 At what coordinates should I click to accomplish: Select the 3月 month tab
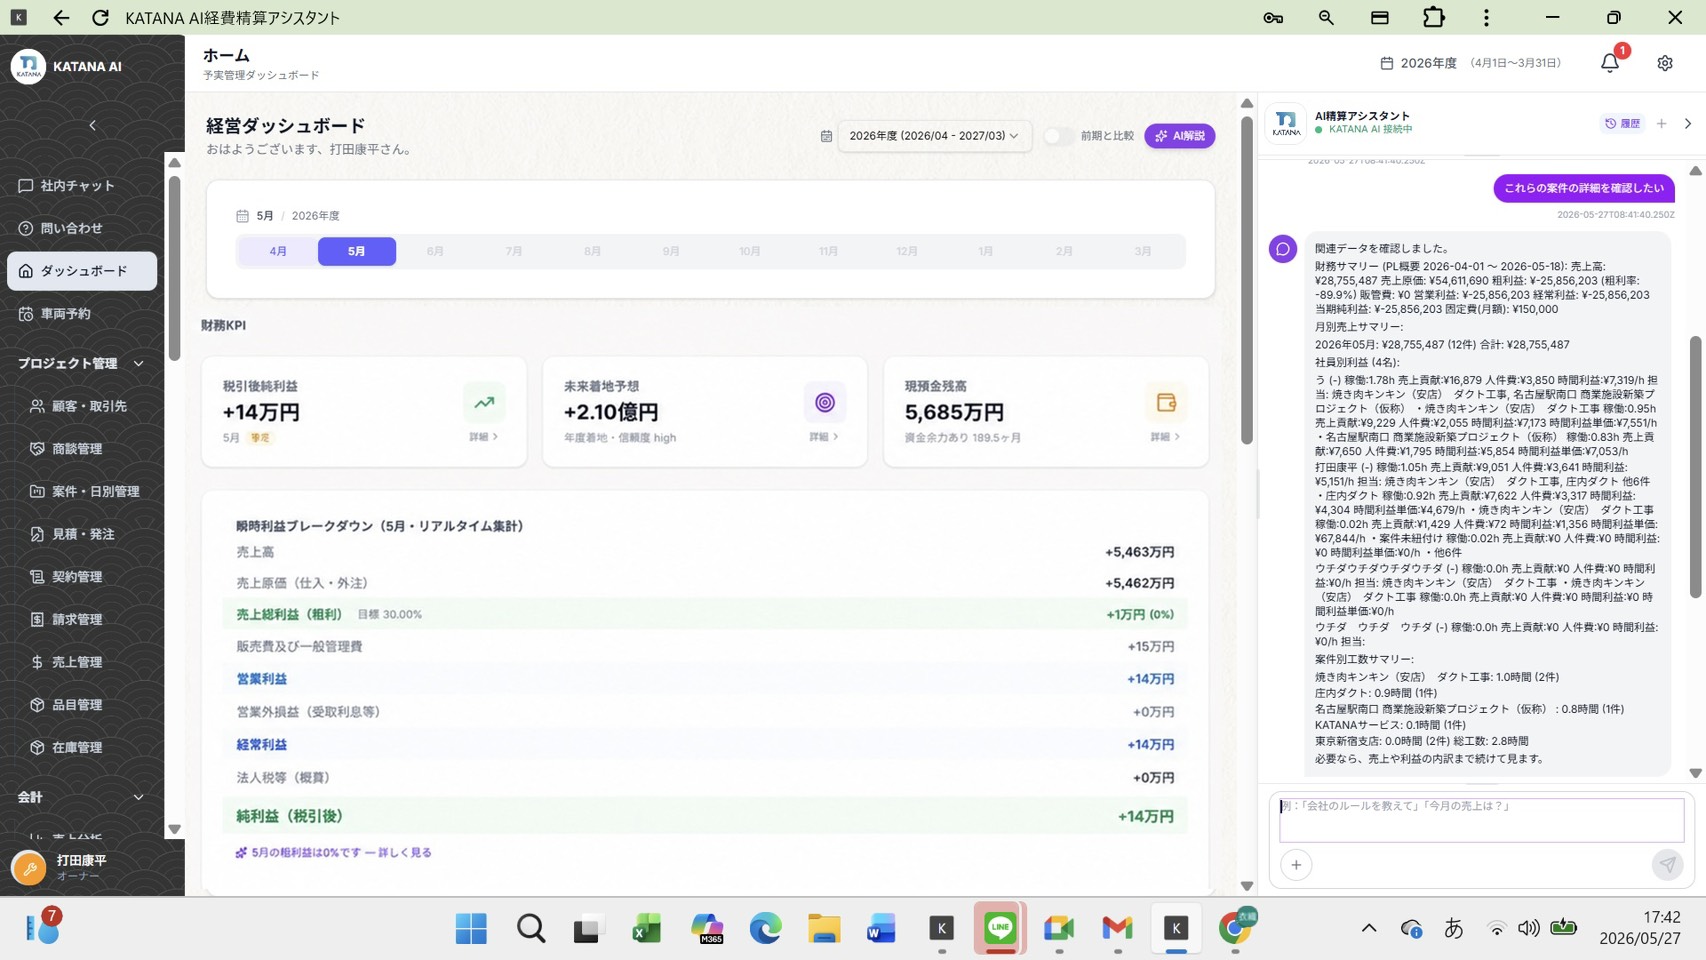pyautogui.click(x=1143, y=251)
